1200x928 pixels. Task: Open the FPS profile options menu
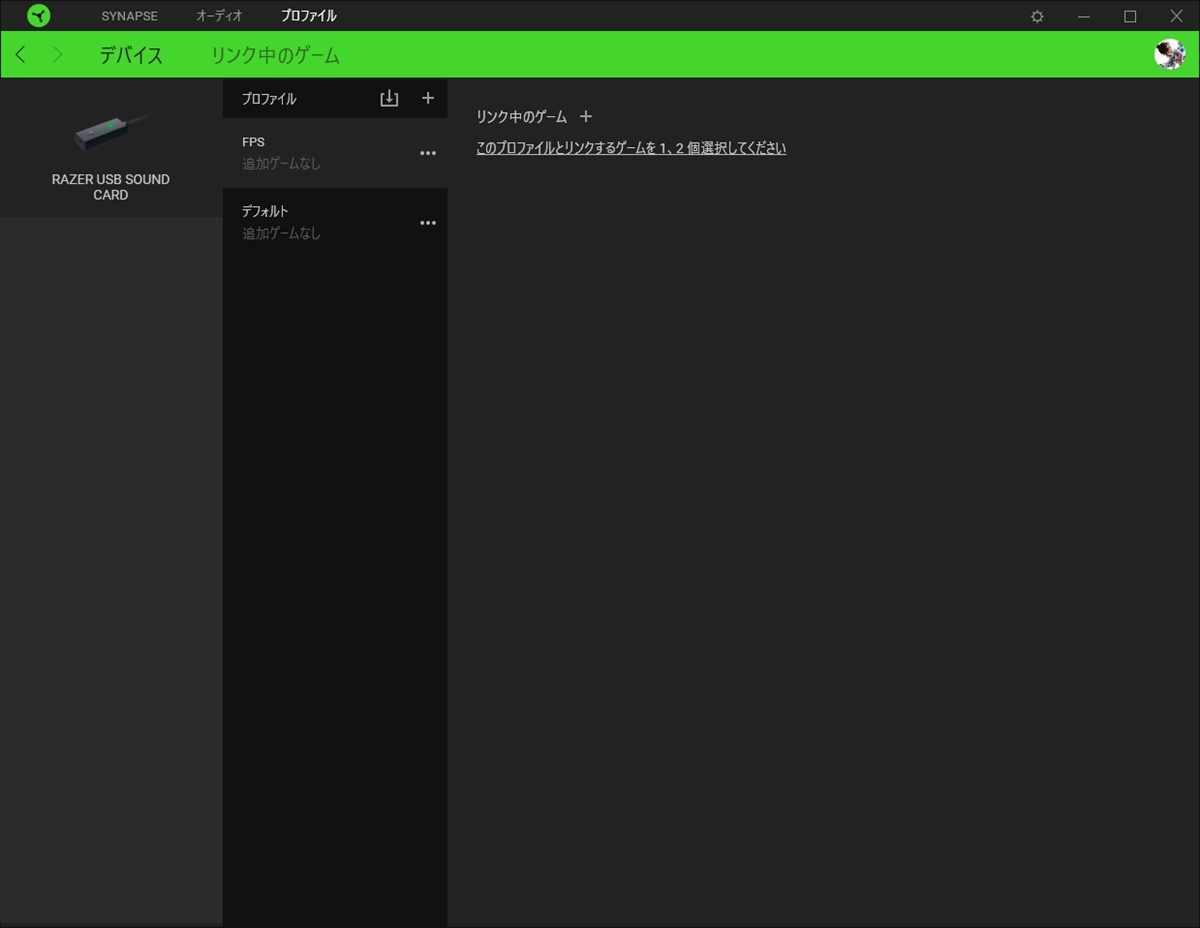tap(428, 153)
